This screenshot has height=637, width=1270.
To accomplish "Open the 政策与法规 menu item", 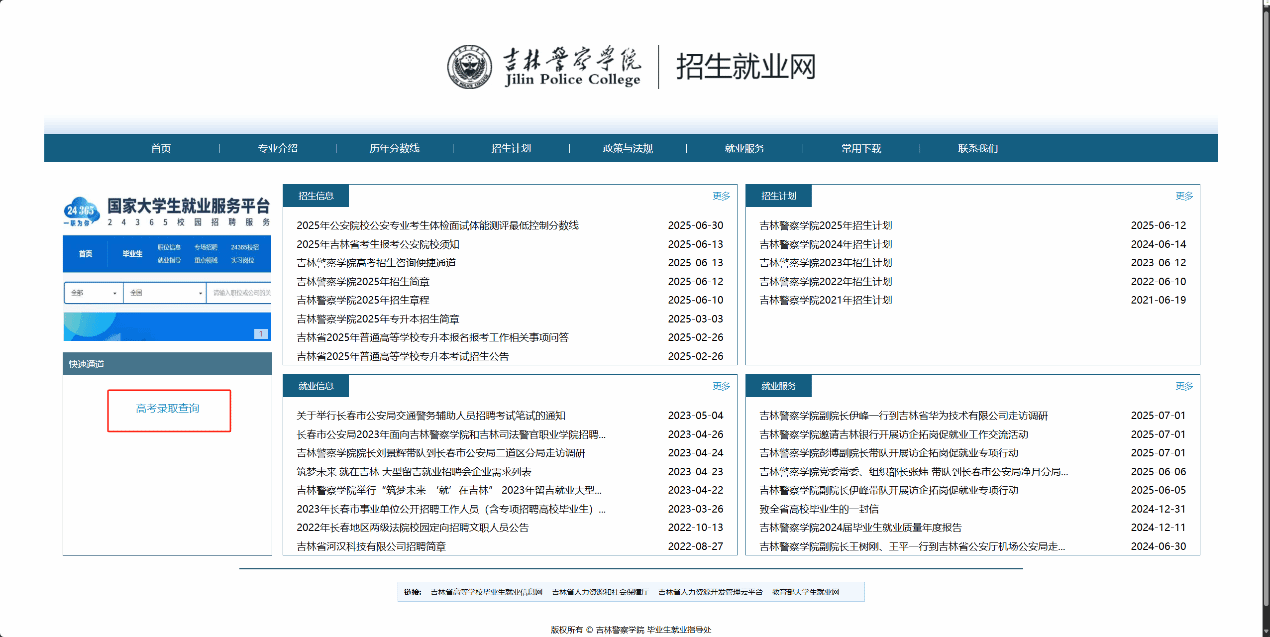I will tap(628, 148).
